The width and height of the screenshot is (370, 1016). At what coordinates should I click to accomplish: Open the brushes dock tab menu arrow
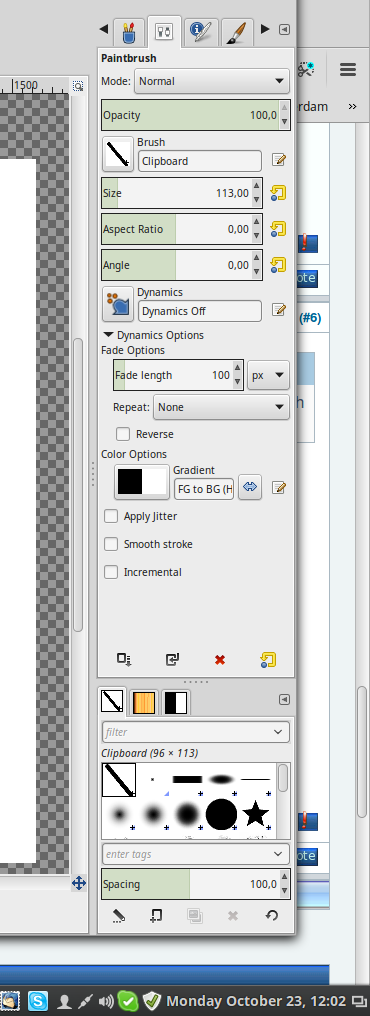pyautogui.click(x=284, y=700)
